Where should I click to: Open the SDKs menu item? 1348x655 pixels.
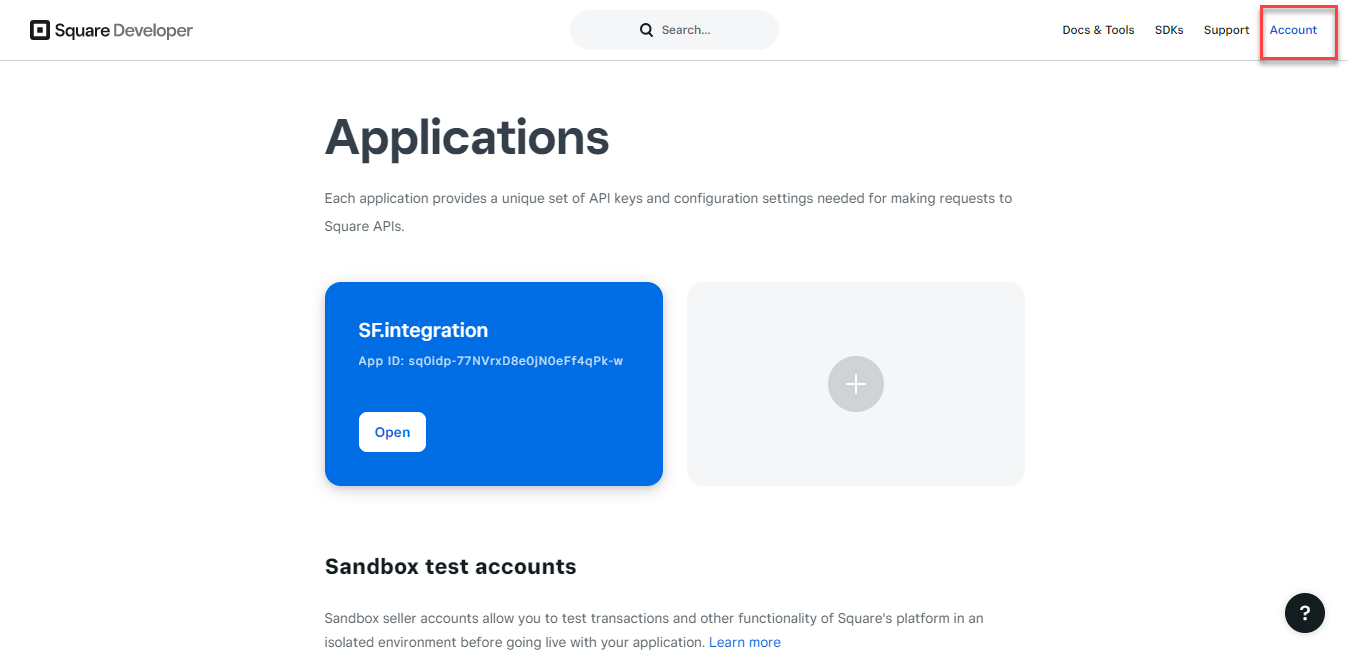click(x=1169, y=30)
